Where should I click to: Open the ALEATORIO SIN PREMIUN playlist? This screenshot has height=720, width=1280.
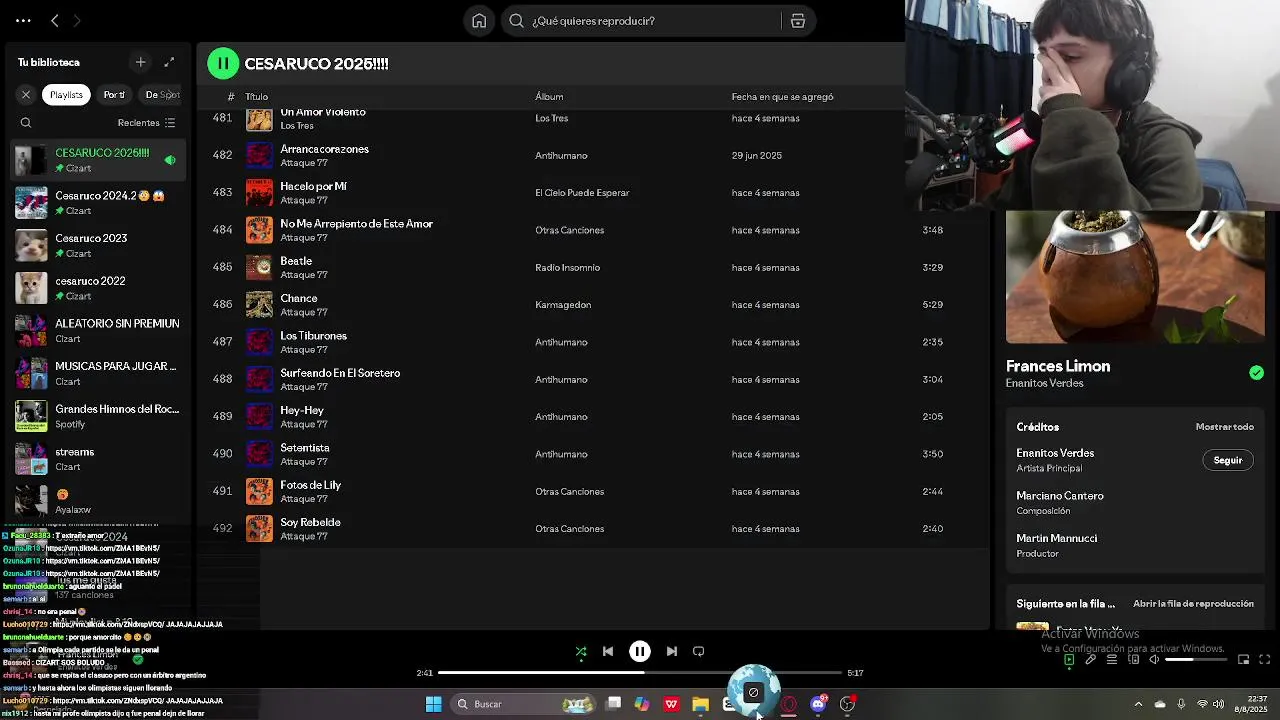click(x=97, y=331)
